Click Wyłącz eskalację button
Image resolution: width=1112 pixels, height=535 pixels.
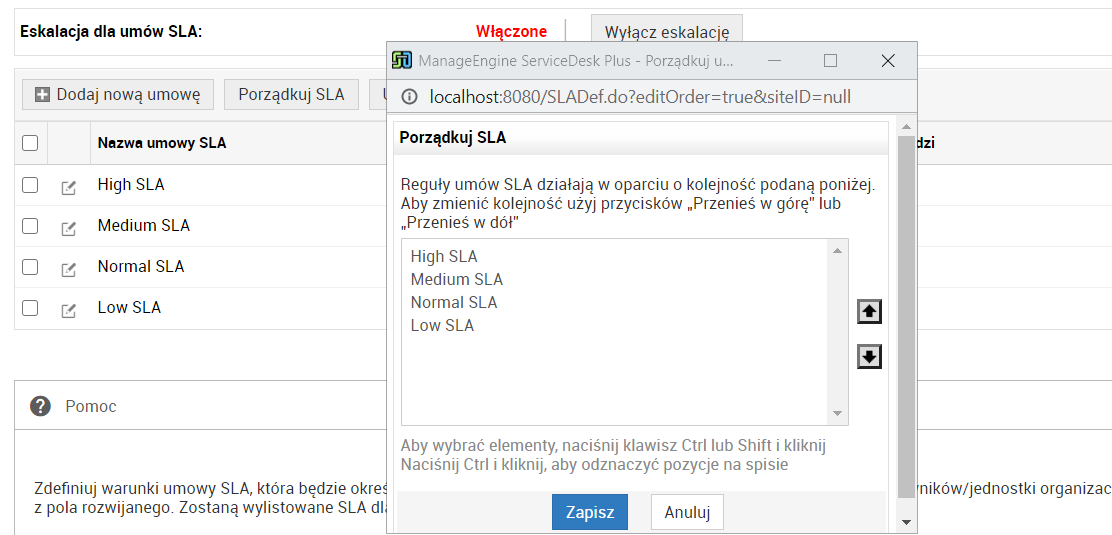point(666,32)
